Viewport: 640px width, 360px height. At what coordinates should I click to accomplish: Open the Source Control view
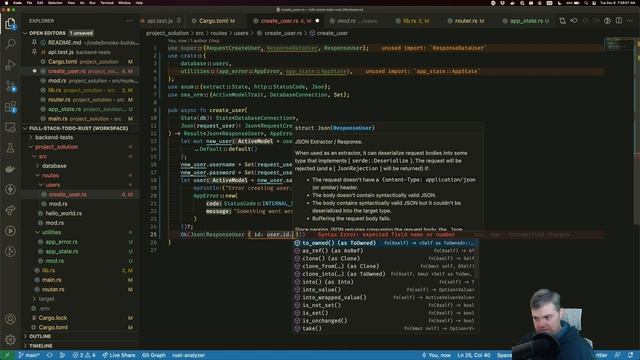click(x=10, y=86)
